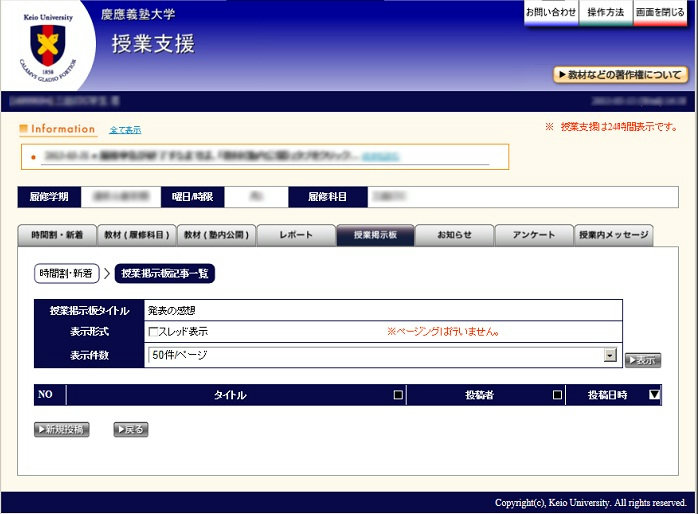Click the 戻る back button

131,430
